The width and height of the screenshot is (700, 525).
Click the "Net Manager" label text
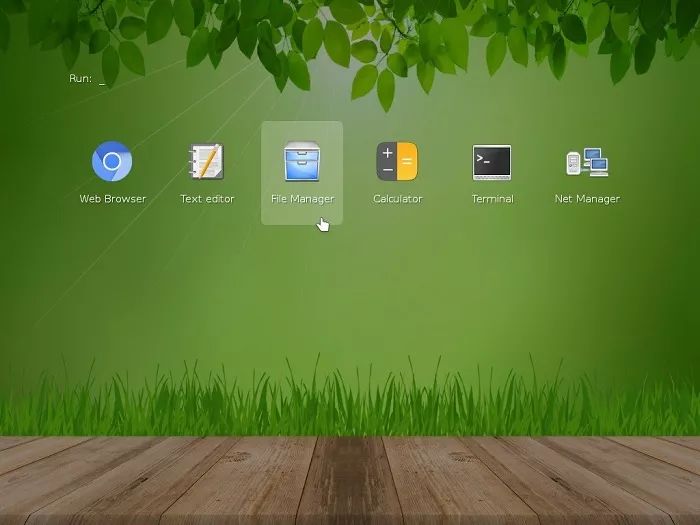coord(587,199)
